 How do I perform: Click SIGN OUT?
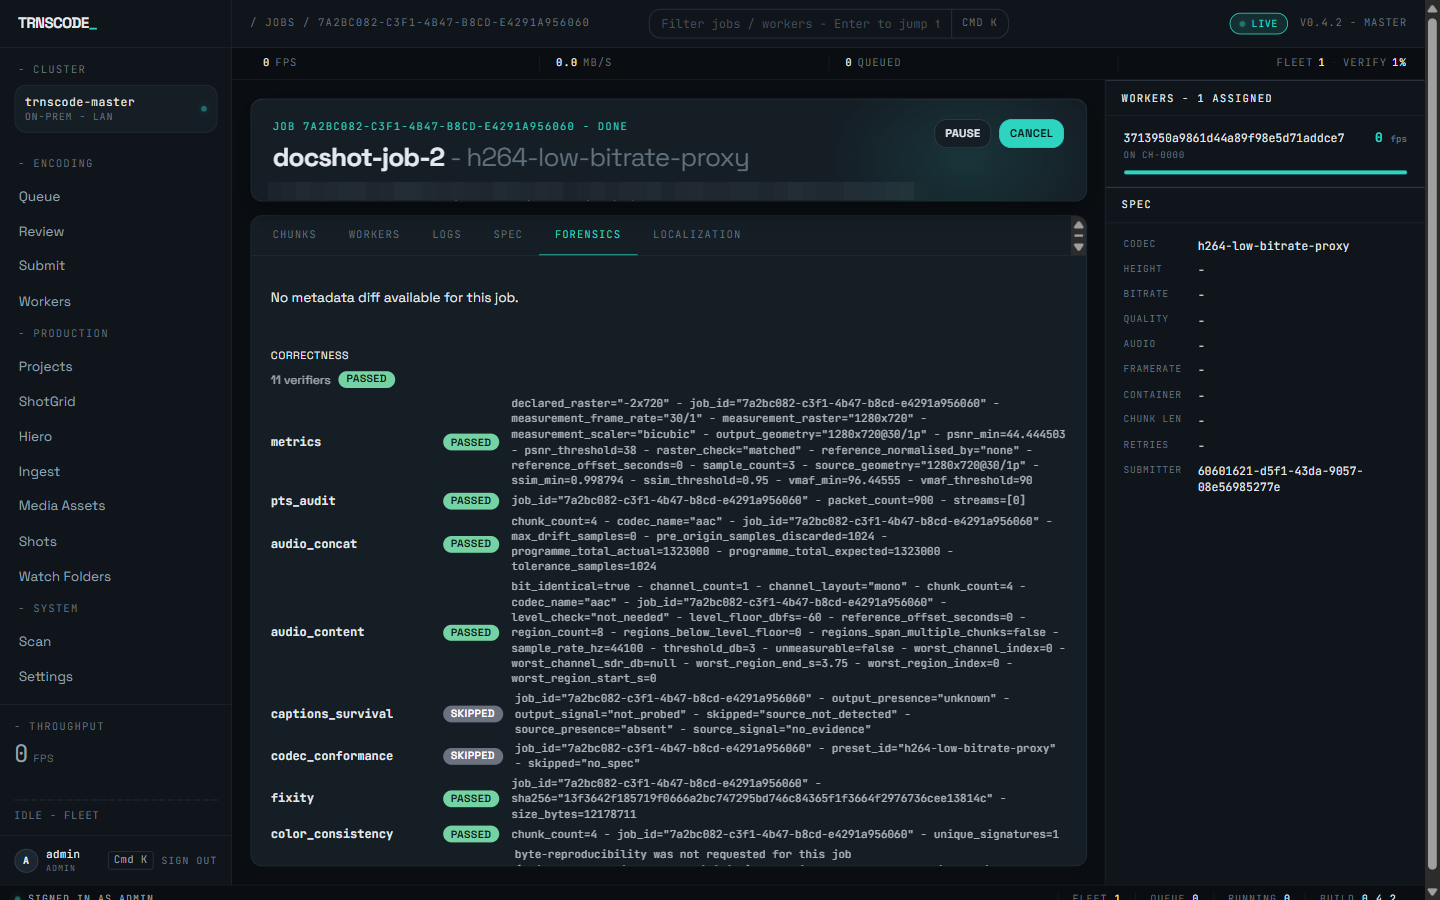tap(189, 861)
